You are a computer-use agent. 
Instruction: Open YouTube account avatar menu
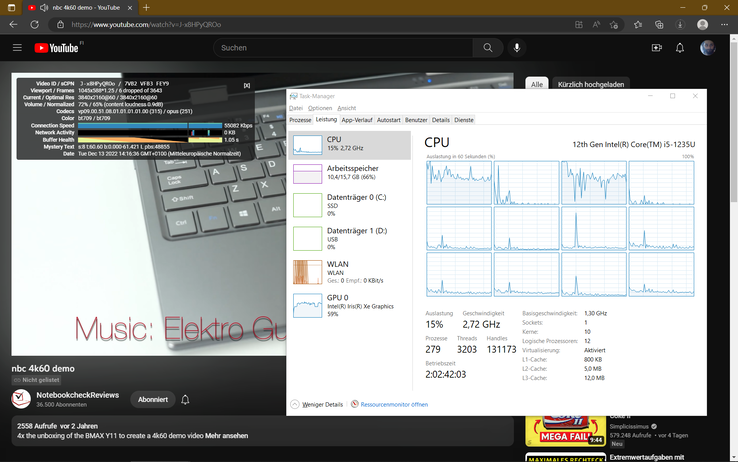point(707,48)
